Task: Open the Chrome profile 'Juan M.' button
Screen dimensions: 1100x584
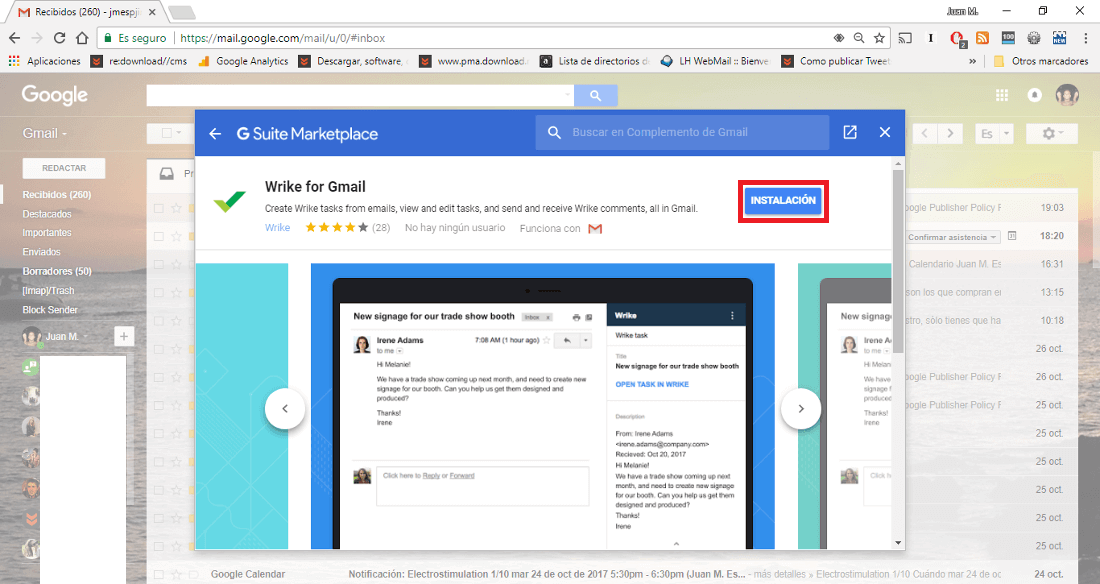Action: coord(962,11)
